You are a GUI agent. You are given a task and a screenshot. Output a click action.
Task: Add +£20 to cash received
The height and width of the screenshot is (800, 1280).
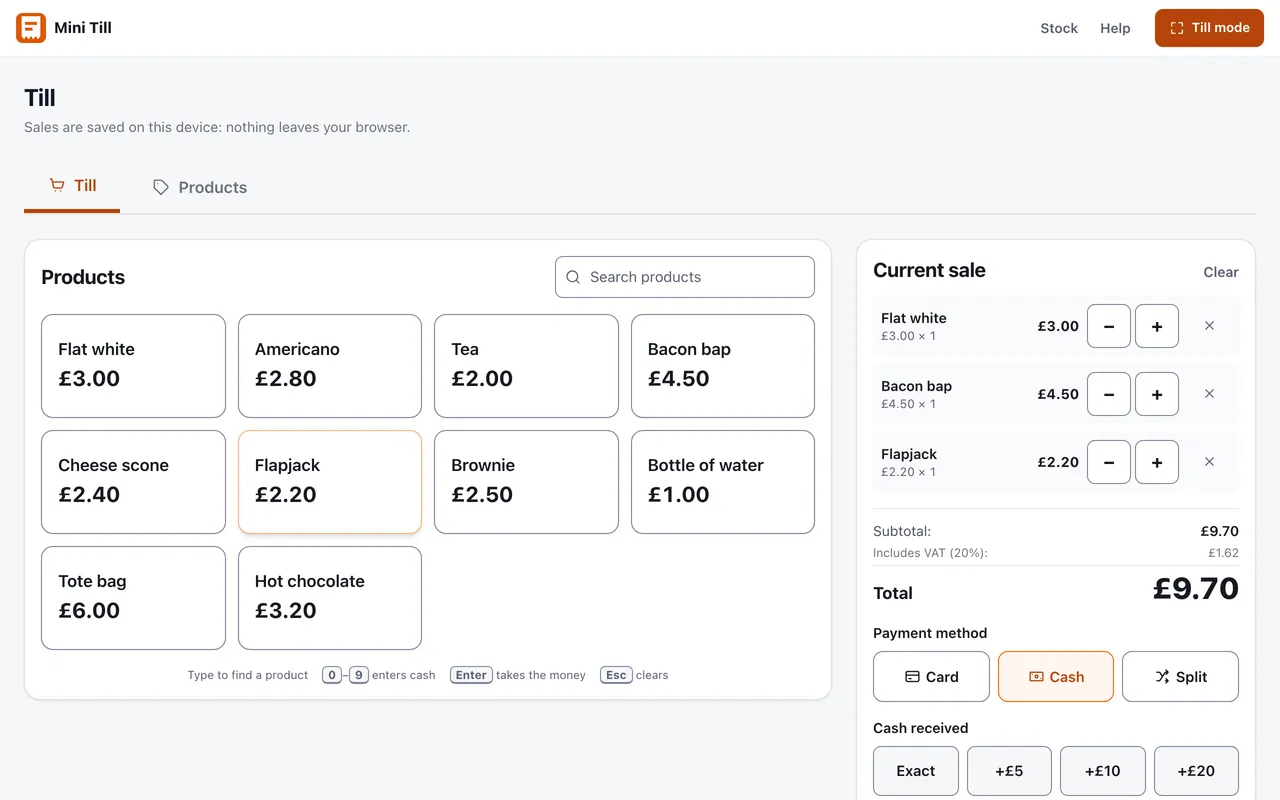coord(1196,771)
